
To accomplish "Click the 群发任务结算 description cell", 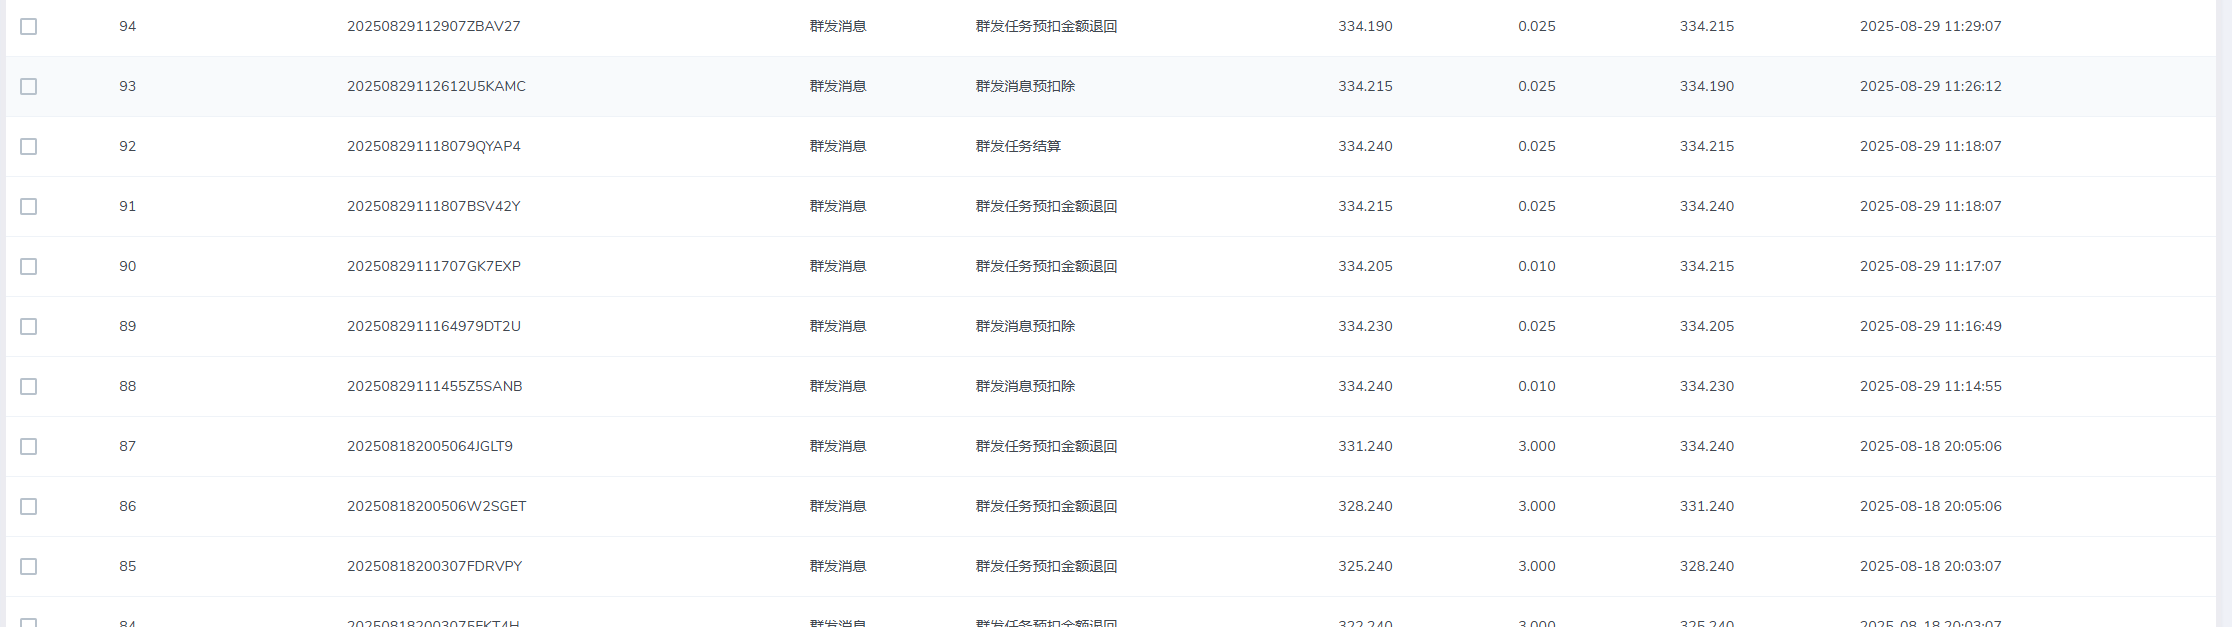I will click(x=1018, y=146).
